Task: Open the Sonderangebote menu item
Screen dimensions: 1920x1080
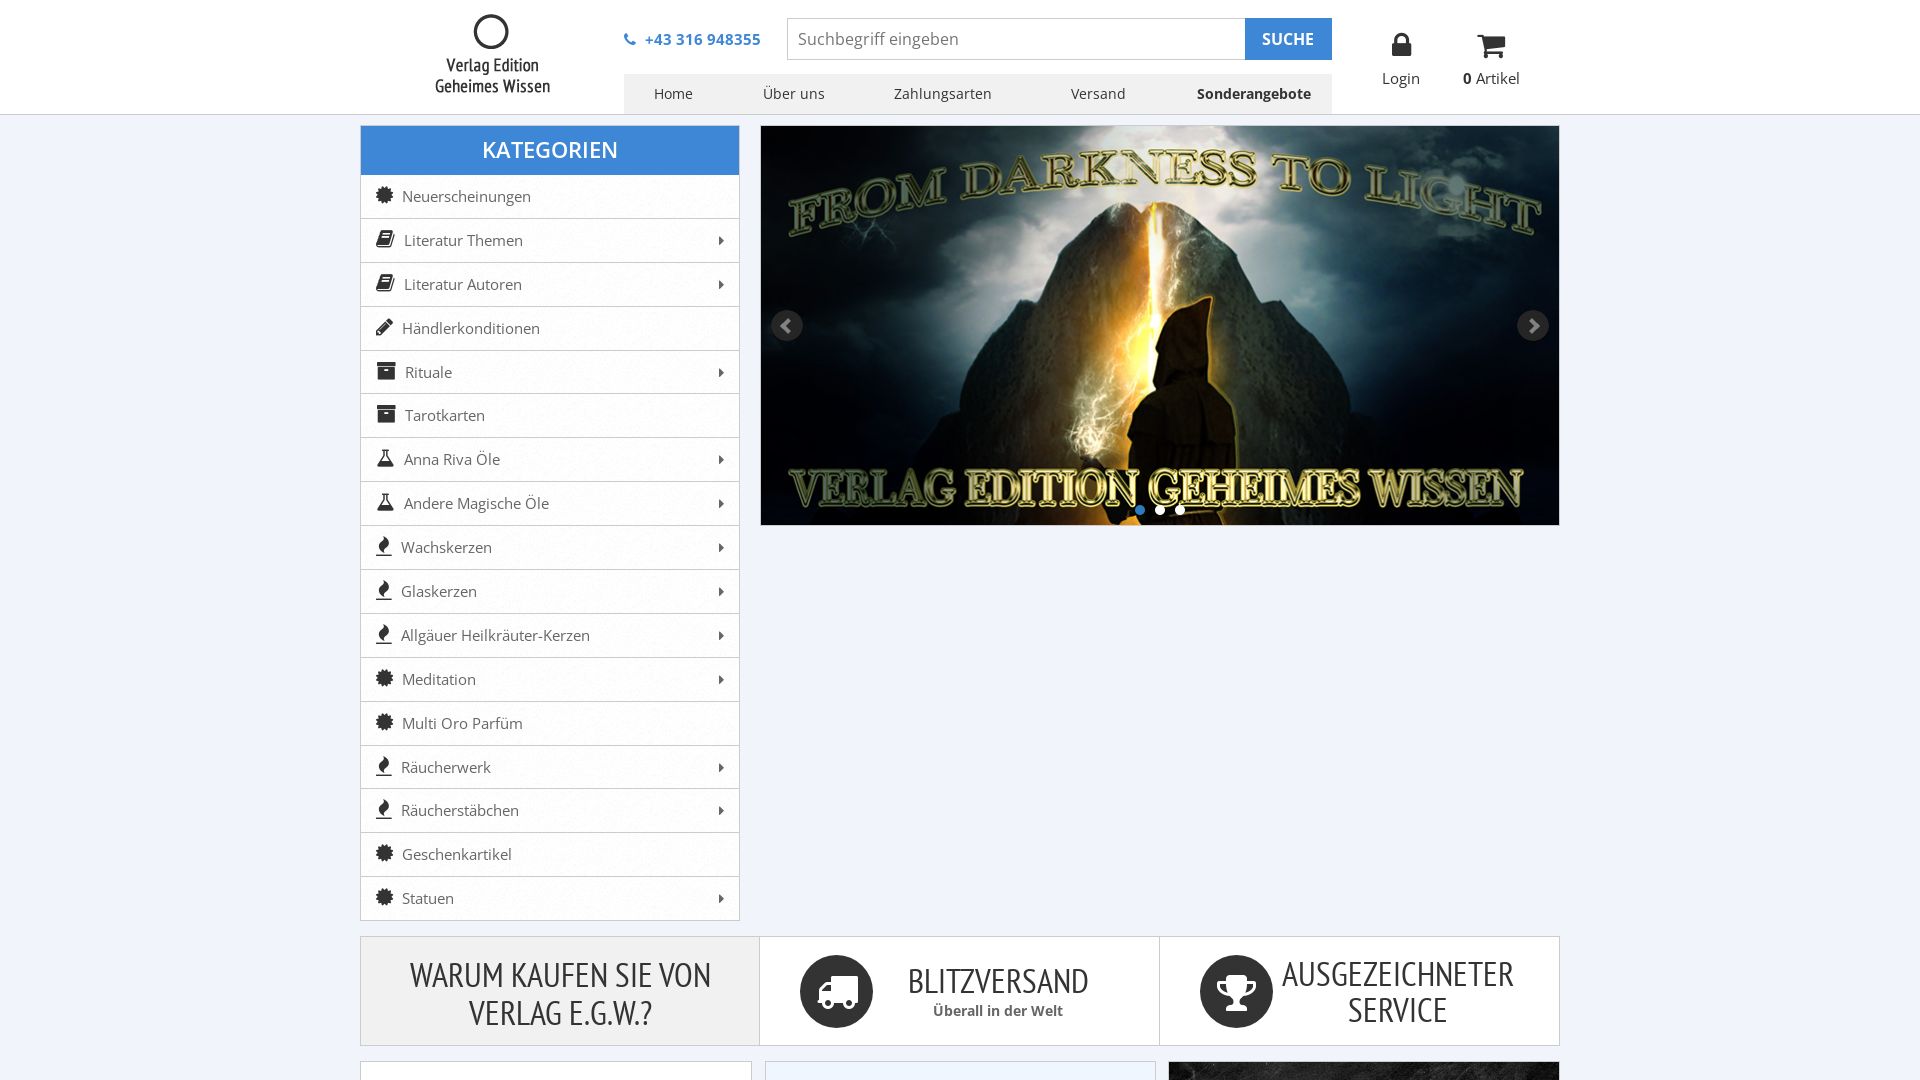Action: (x=1253, y=94)
